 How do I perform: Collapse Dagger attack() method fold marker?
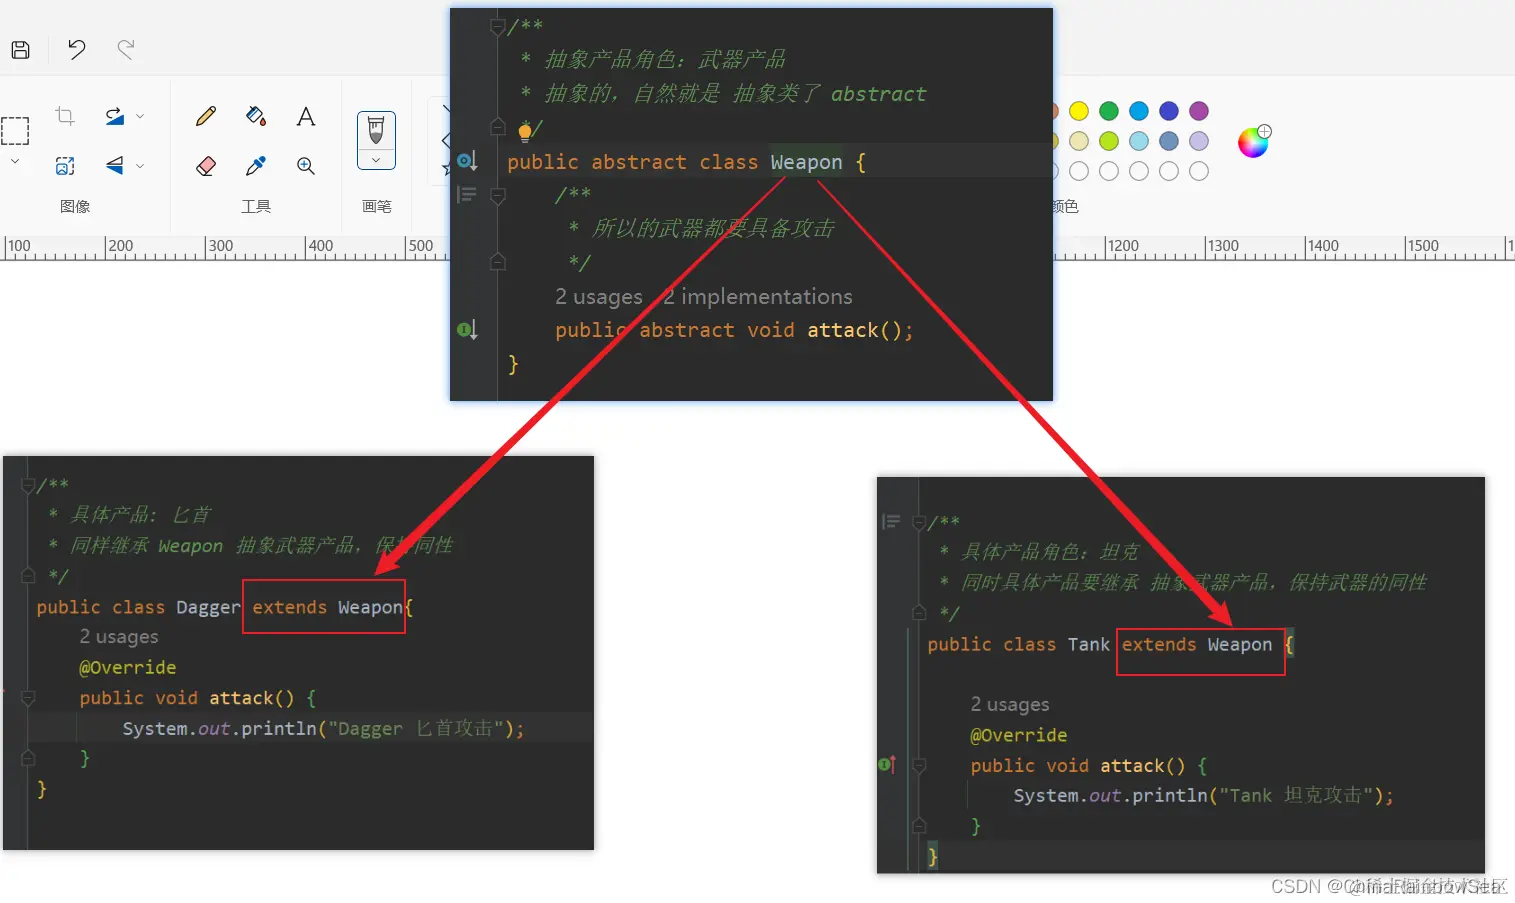click(x=28, y=698)
